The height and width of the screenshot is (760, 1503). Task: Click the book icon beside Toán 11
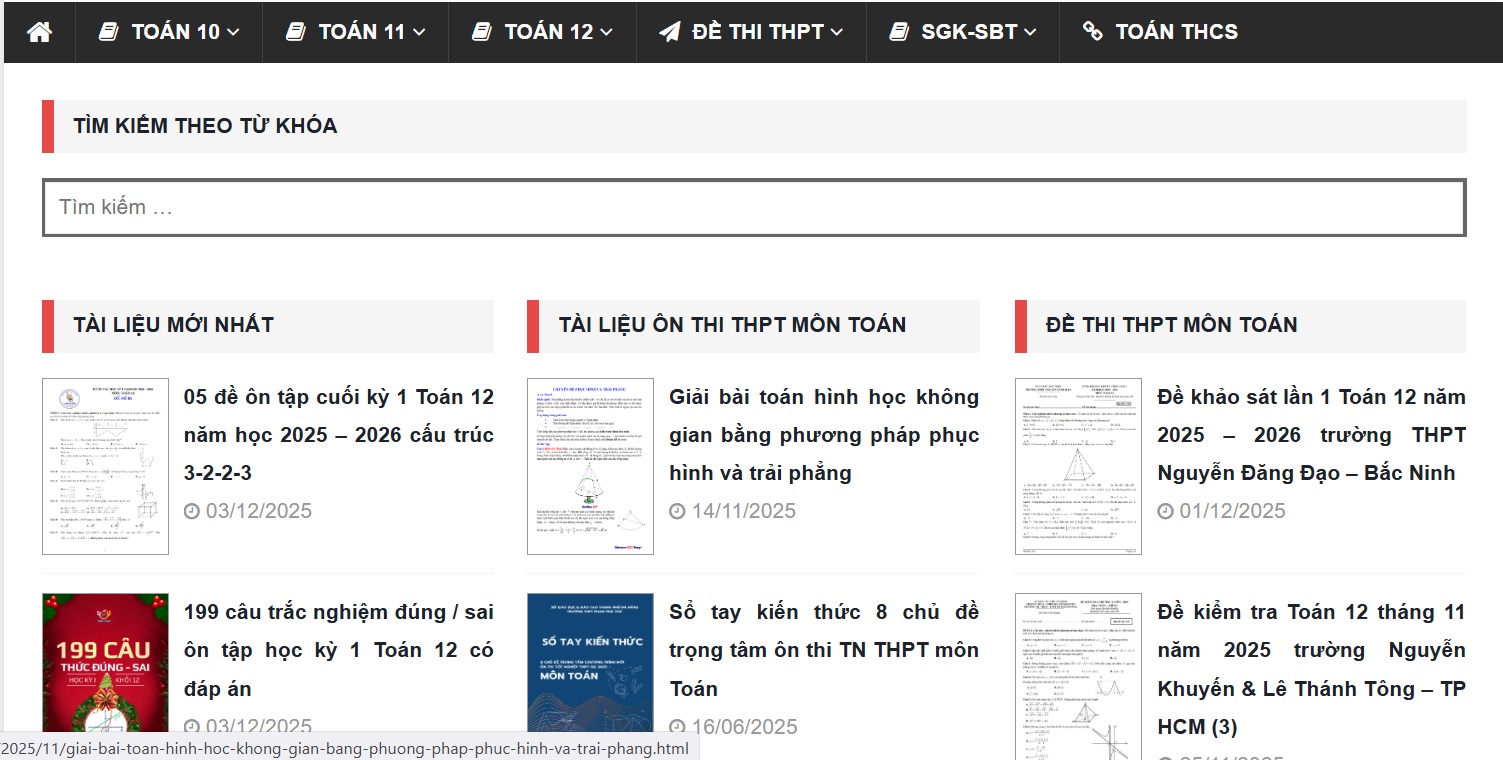click(x=296, y=32)
